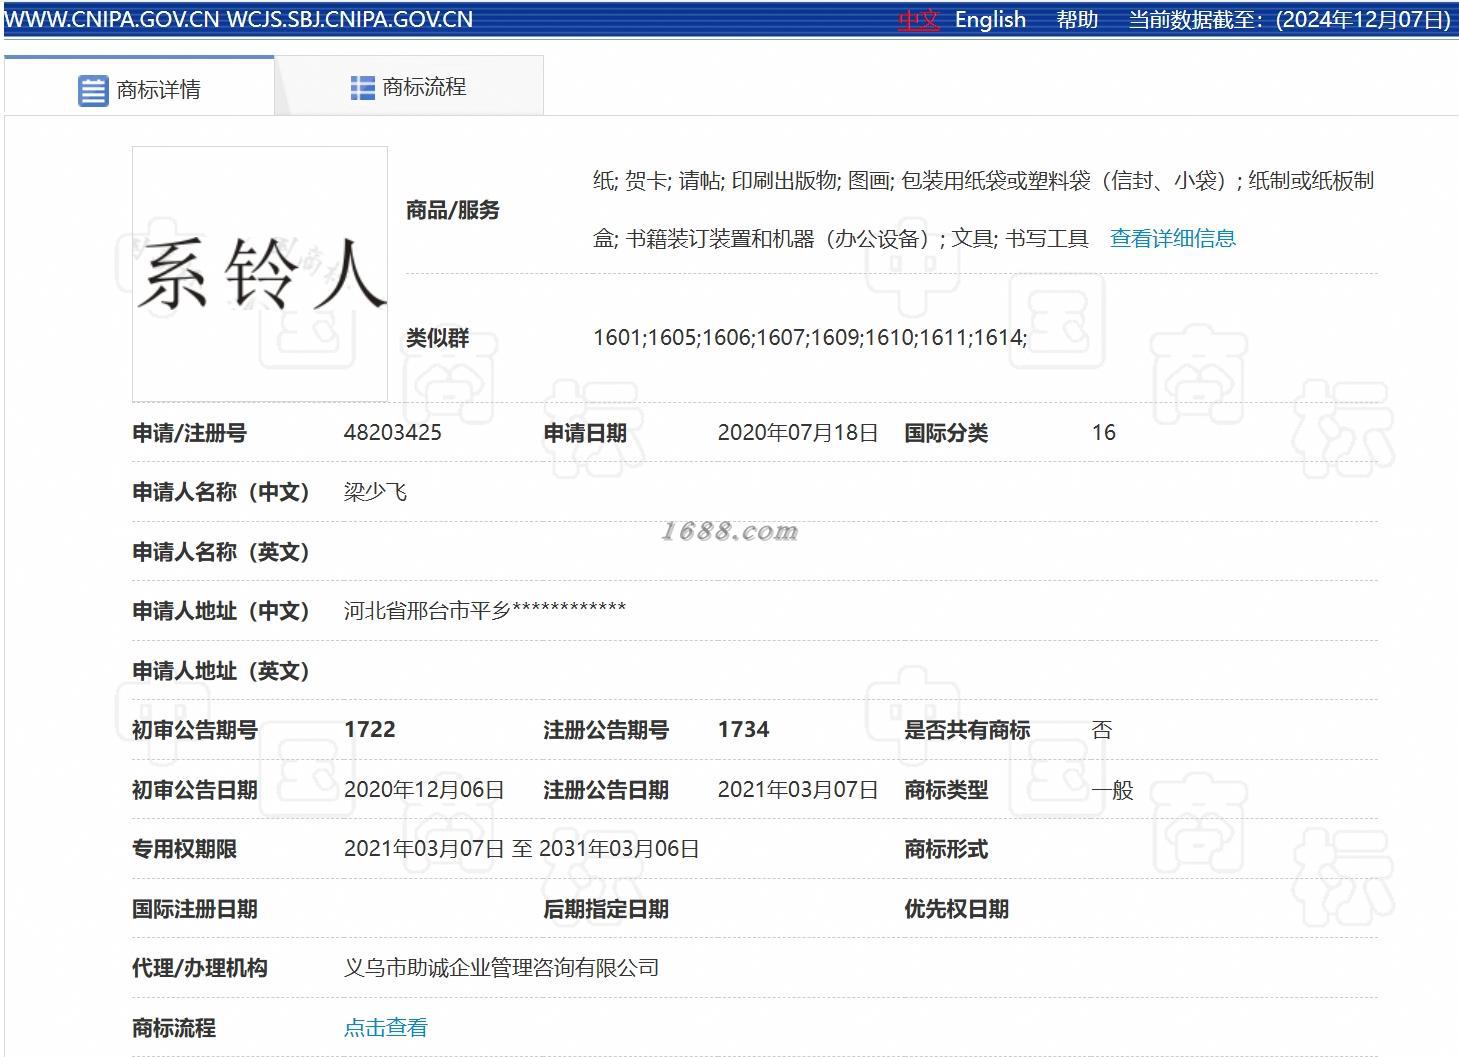Click the 商标类型 value 一般
The image size is (1459, 1057).
pos(1113,790)
